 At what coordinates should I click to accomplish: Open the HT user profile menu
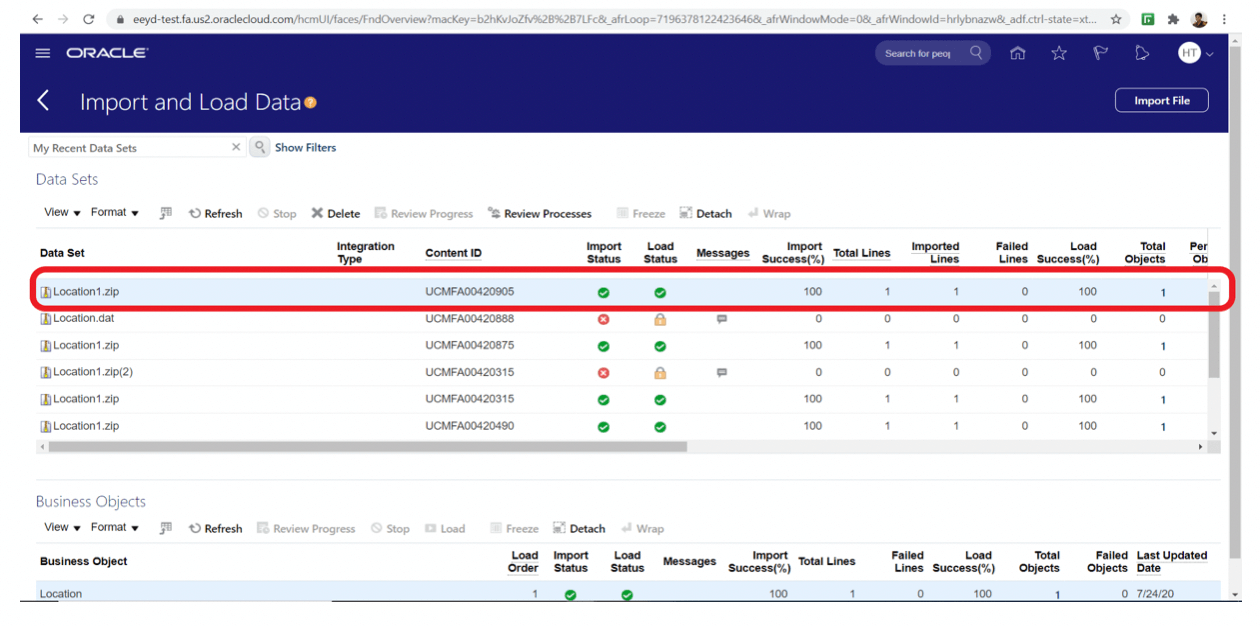click(1195, 54)
